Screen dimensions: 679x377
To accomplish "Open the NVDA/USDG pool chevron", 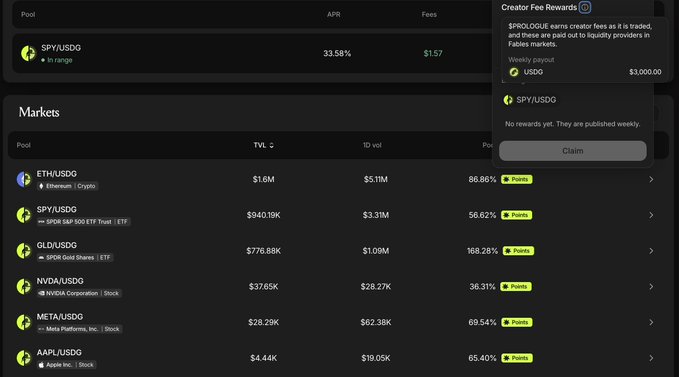I will pyautogui.click(x=651, y=287).
